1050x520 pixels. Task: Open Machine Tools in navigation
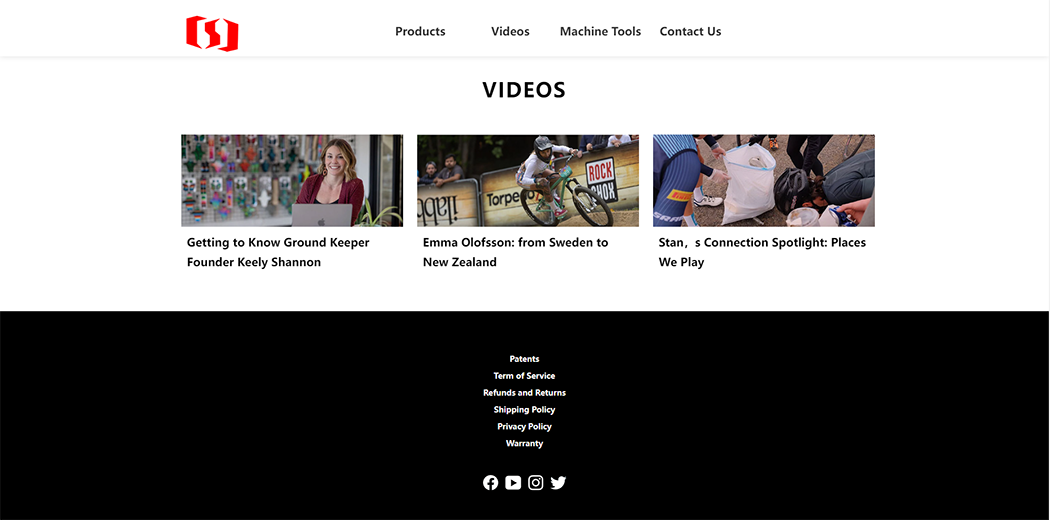coord(600,31)
